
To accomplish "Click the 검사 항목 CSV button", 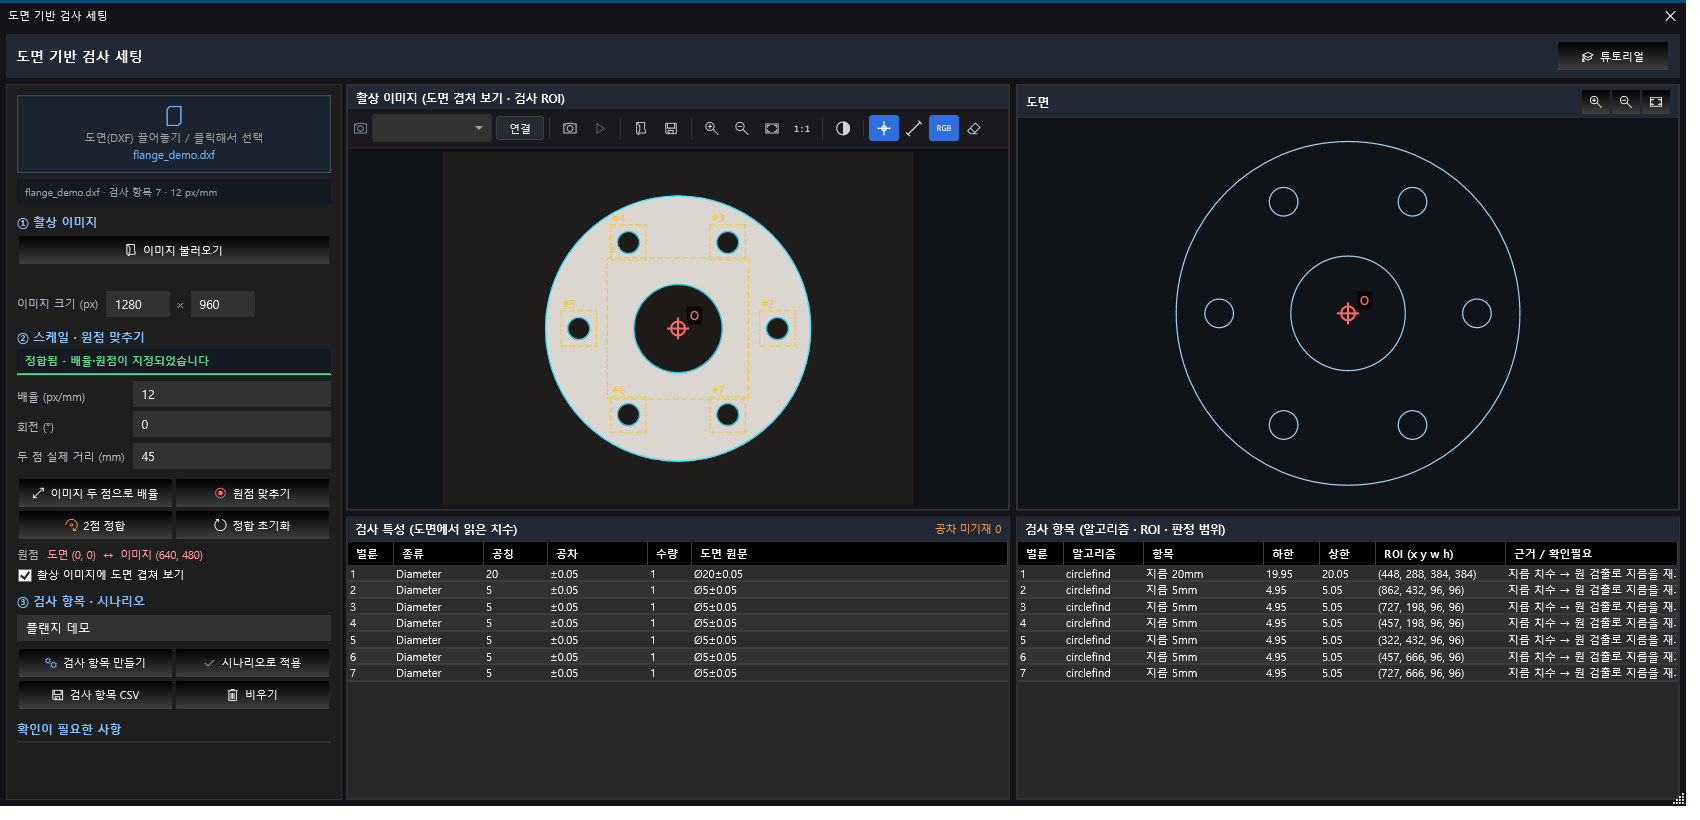I will click(x=96, y=695).
